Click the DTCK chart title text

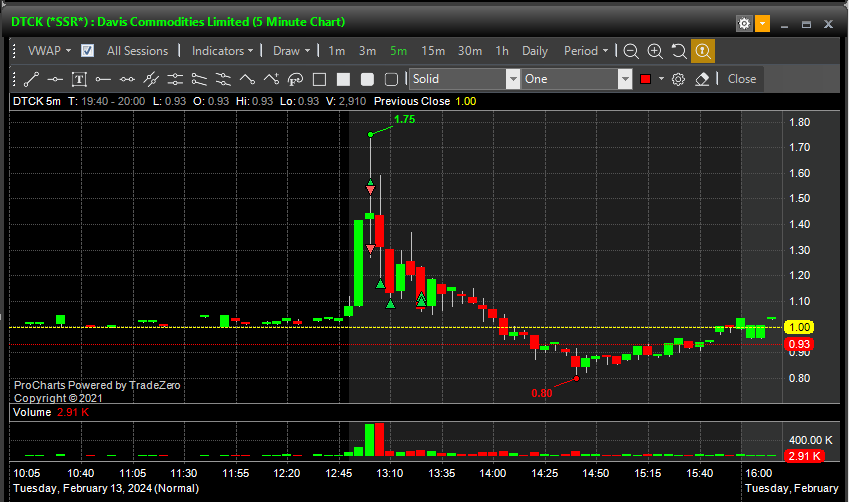pyautogui.click(x=178, y=22)
